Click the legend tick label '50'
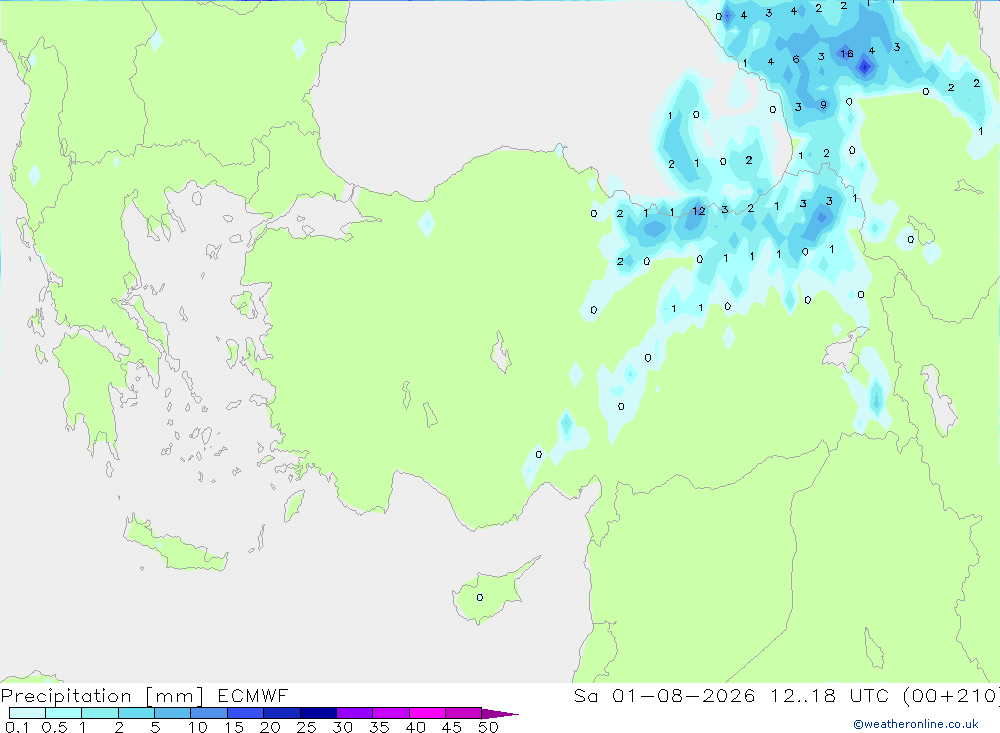This screenshot has width=1000, height=733. click(x=488, y=727)
